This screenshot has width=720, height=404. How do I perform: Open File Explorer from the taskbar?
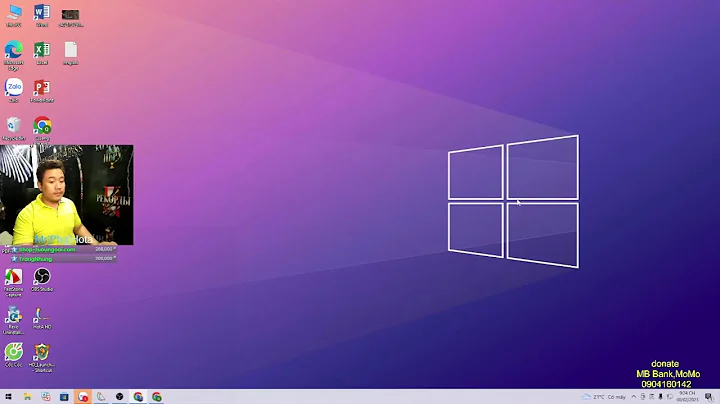27,397
